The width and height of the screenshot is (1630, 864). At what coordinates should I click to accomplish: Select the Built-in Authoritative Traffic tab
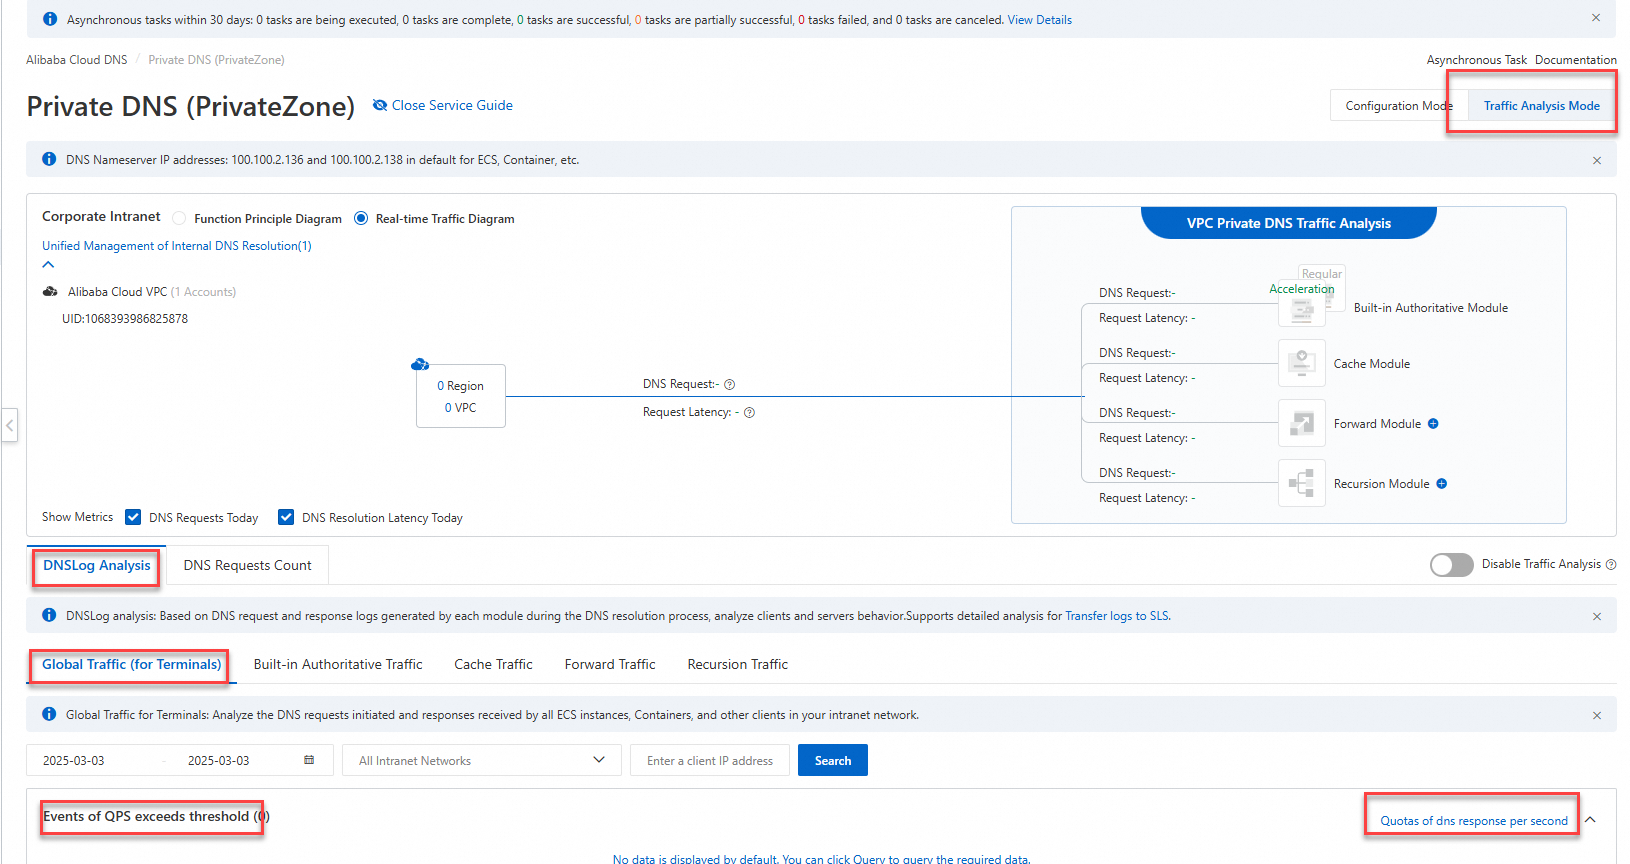point(338,664)
